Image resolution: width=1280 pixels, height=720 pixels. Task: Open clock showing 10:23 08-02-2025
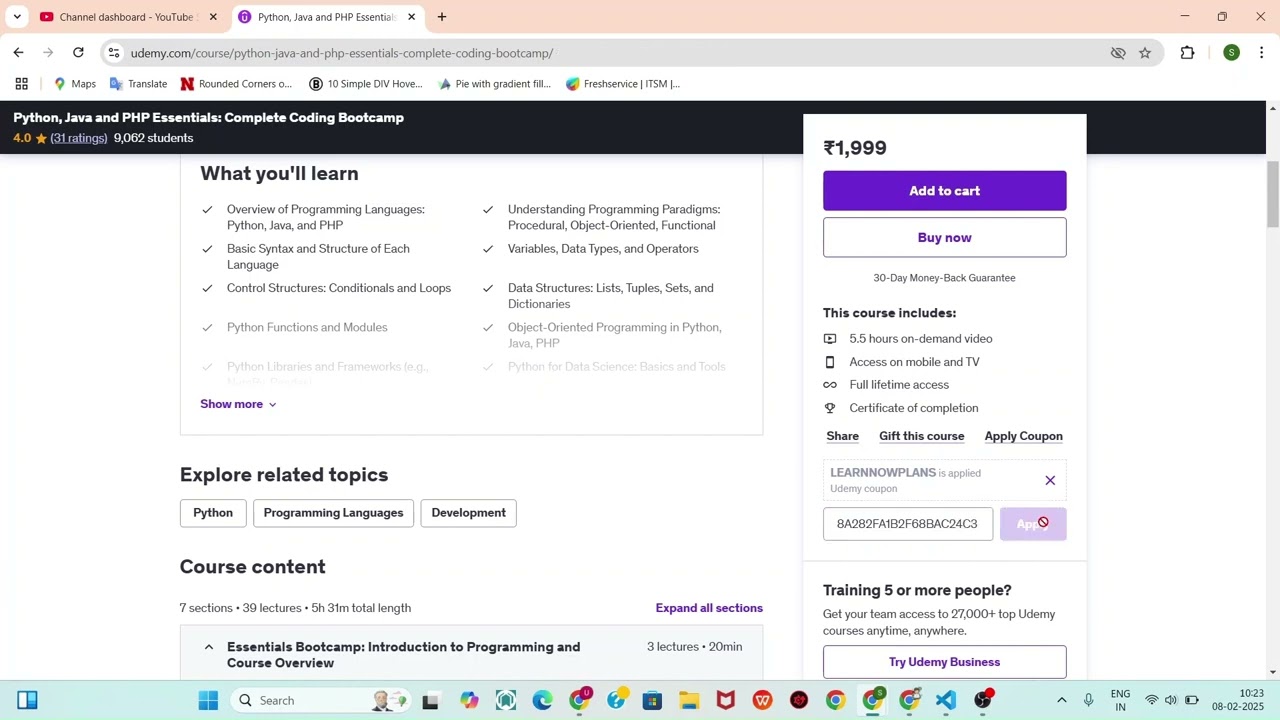click(1238, 700)
